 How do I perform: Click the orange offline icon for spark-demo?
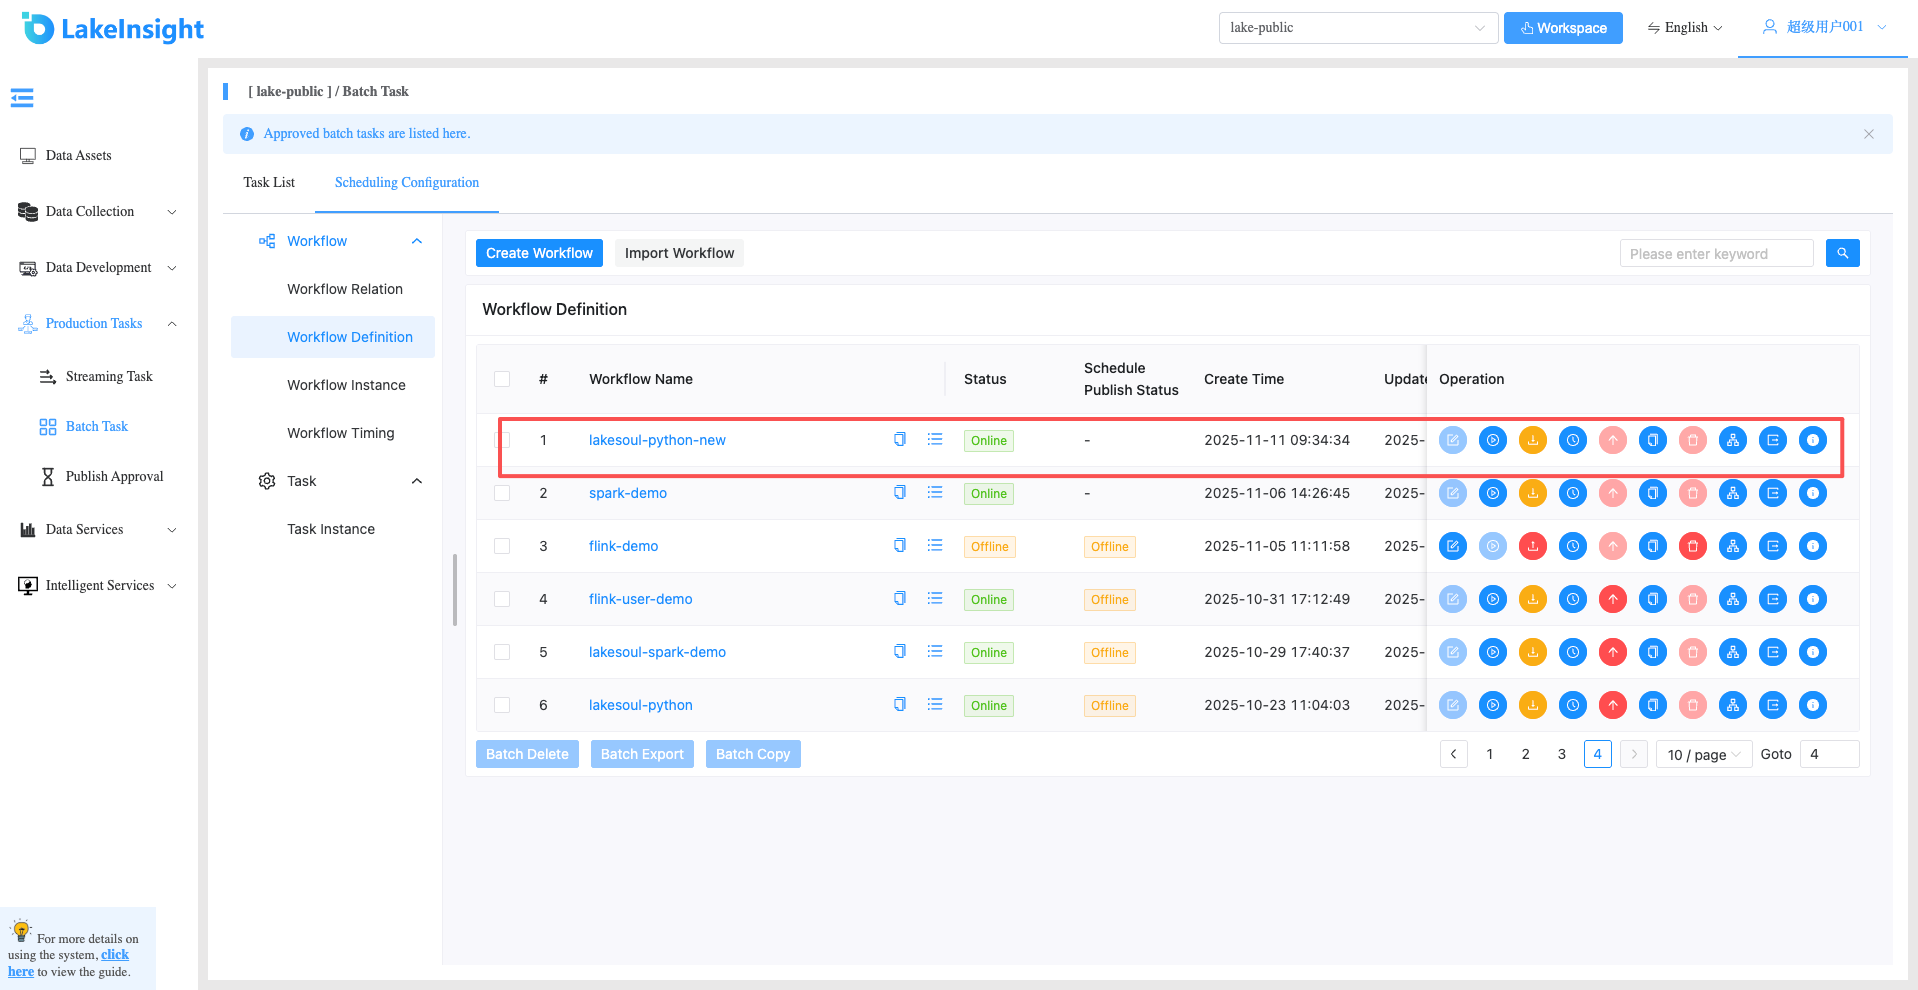[1533, 493]
